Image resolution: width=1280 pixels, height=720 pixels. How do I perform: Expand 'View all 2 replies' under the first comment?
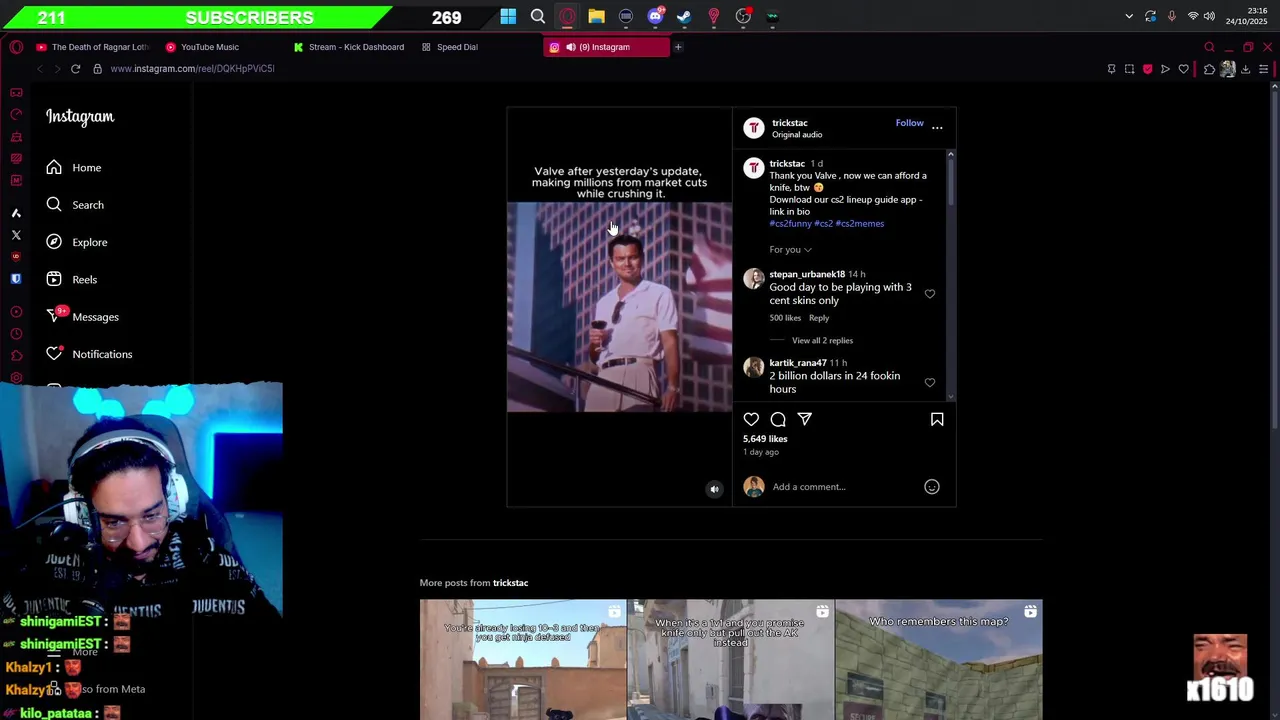(x=822, y=341)
